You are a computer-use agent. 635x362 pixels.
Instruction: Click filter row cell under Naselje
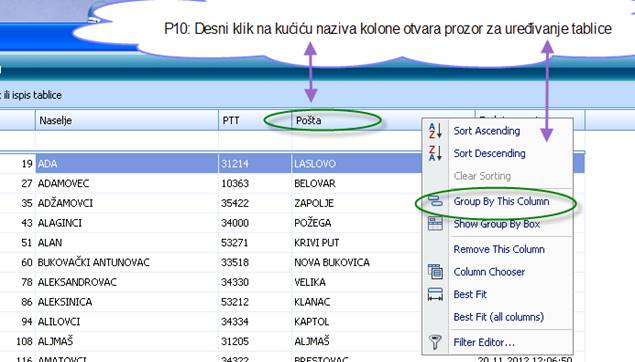(127, 141)
